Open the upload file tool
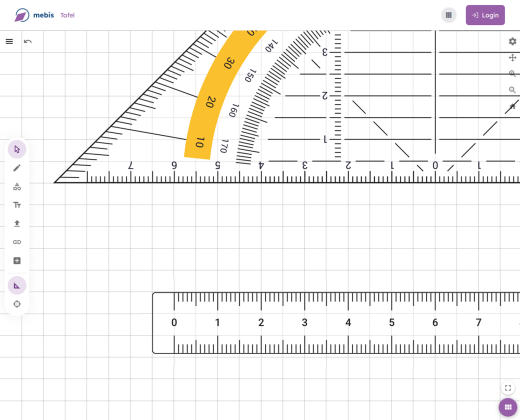 17,223
